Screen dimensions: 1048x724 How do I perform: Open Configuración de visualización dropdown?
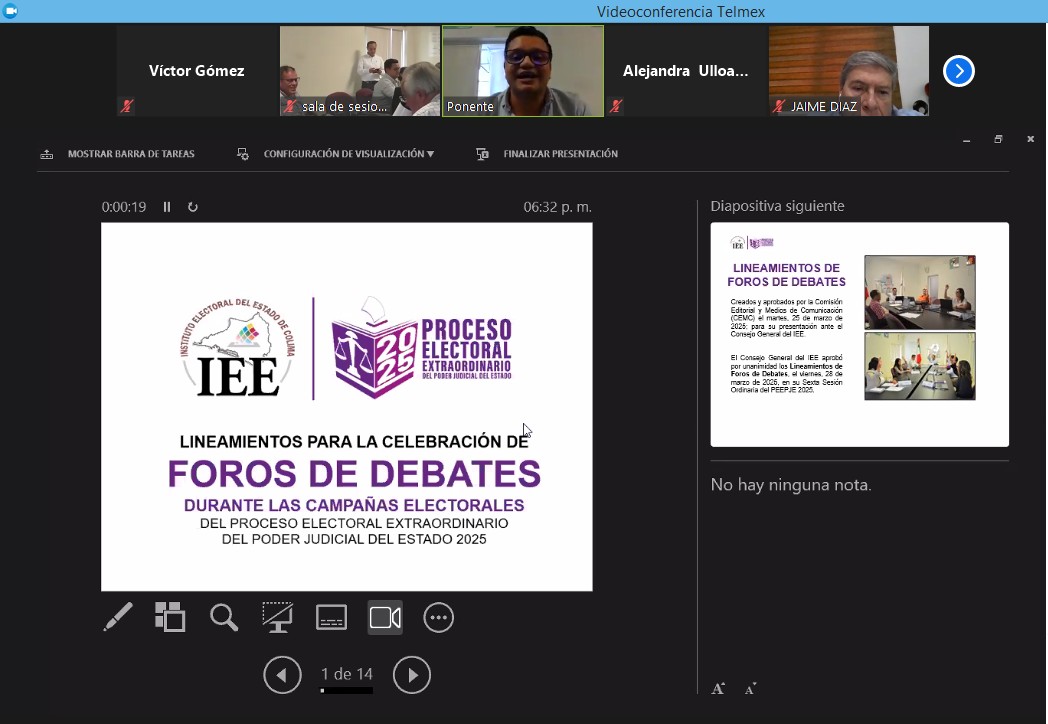click(x=349, y=154)
